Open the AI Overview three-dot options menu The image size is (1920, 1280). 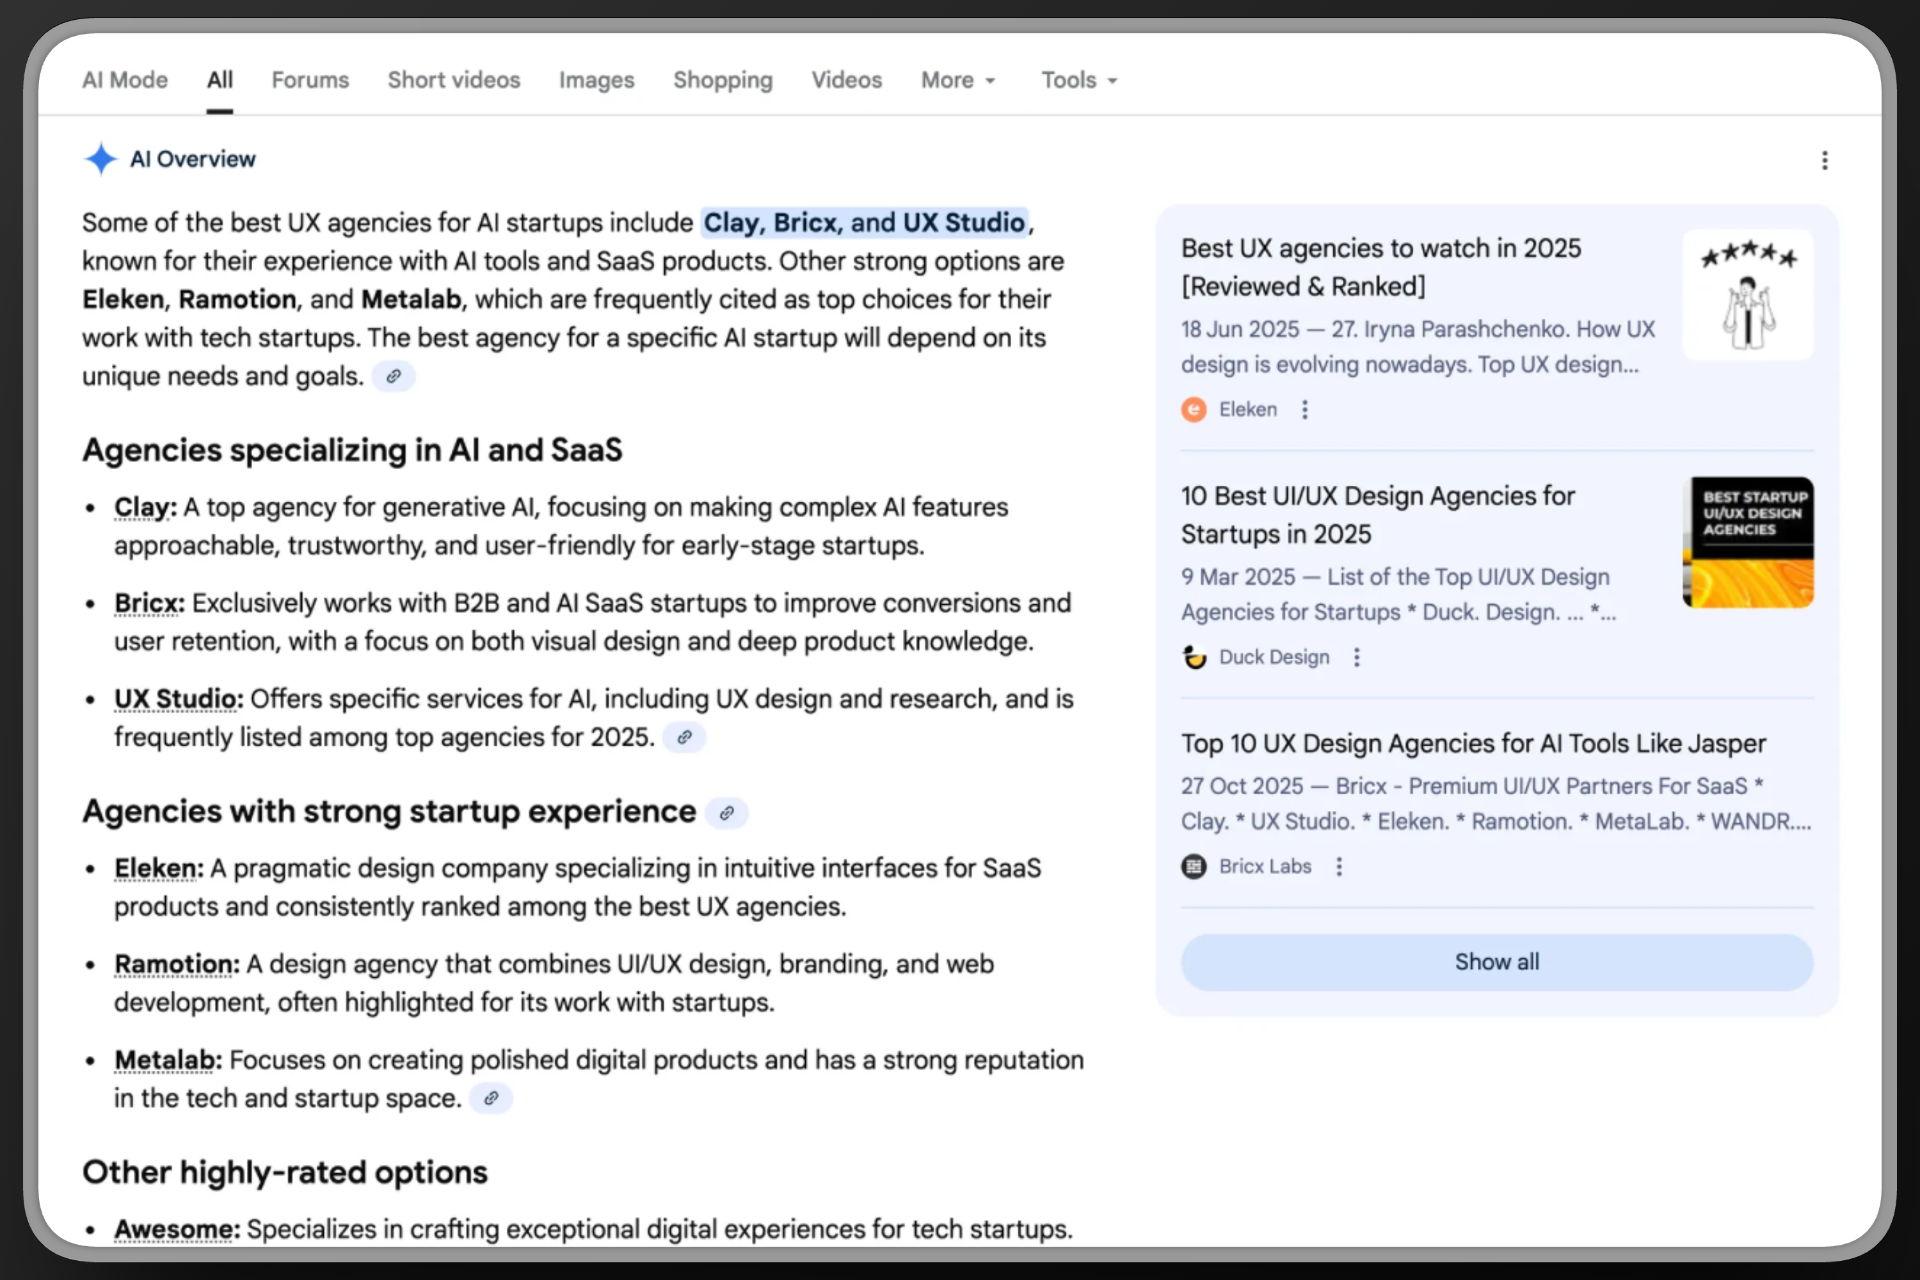[x=1824, y=160]
